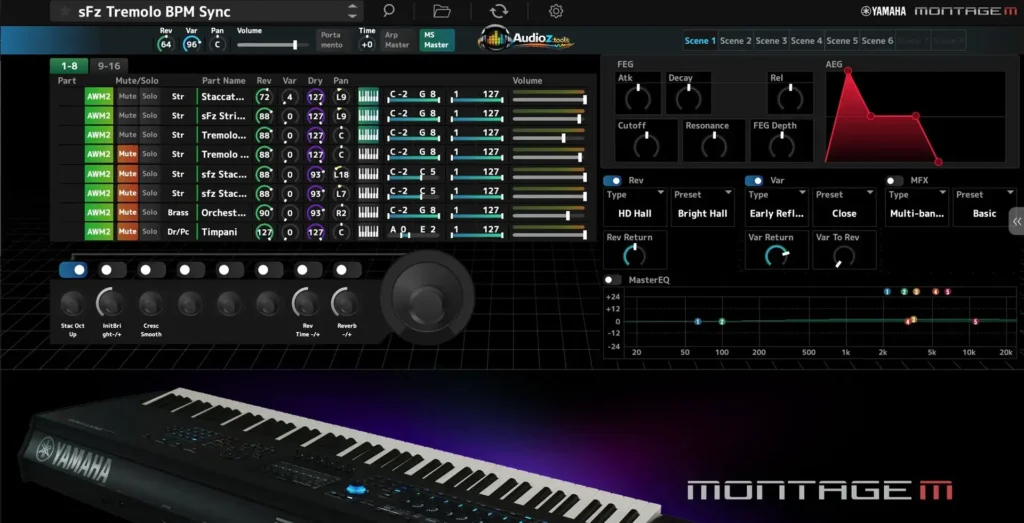Image resolution: width=1024 pixels, height=523 pixels.
Task: Open Rev Preset dropdown showing Bright Hall
Action: [703, 207]
